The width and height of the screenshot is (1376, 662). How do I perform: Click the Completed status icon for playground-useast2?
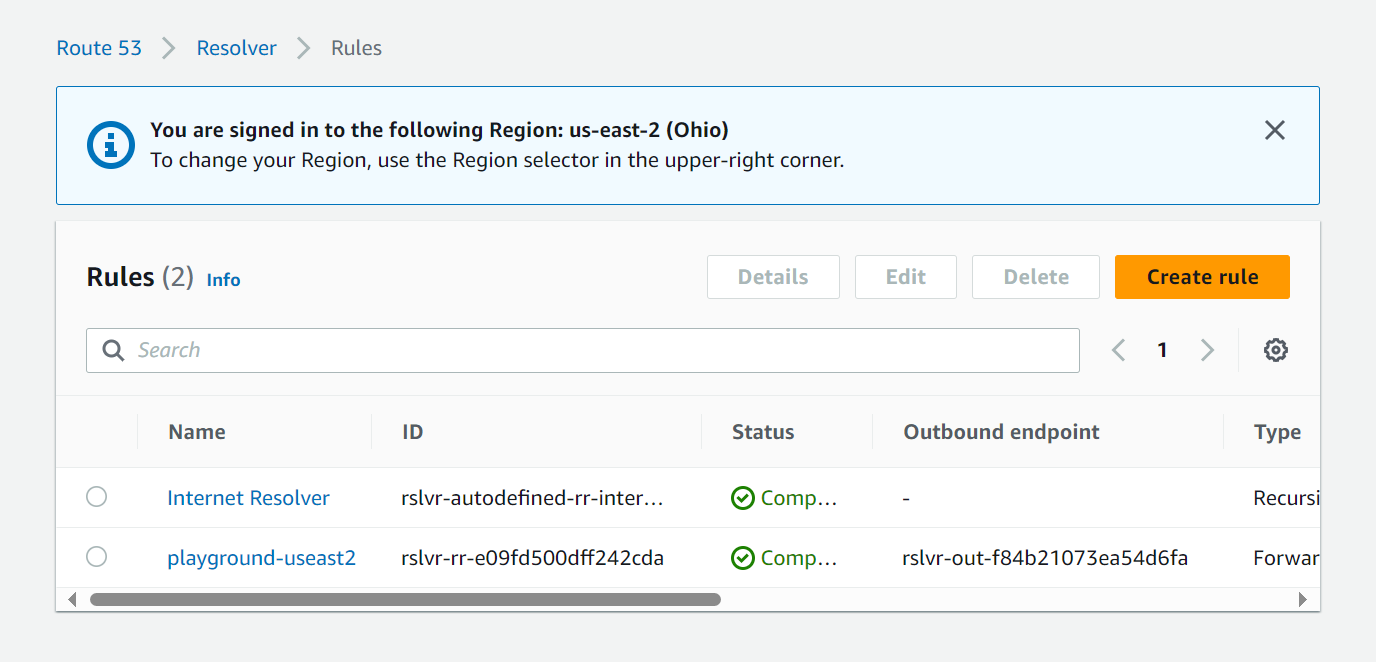pos(742,558)
